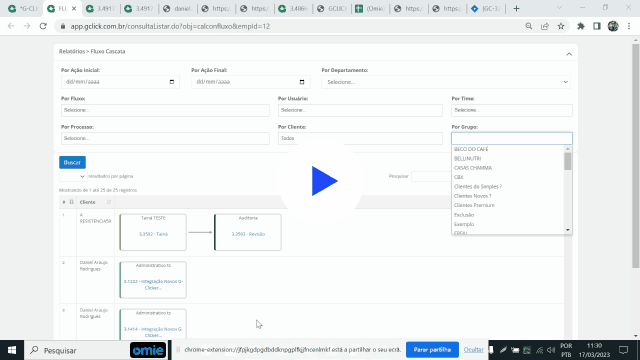Screen dimensions: 640x360
Task: Sort the table by # column icon
Action: tap(71, 202)
